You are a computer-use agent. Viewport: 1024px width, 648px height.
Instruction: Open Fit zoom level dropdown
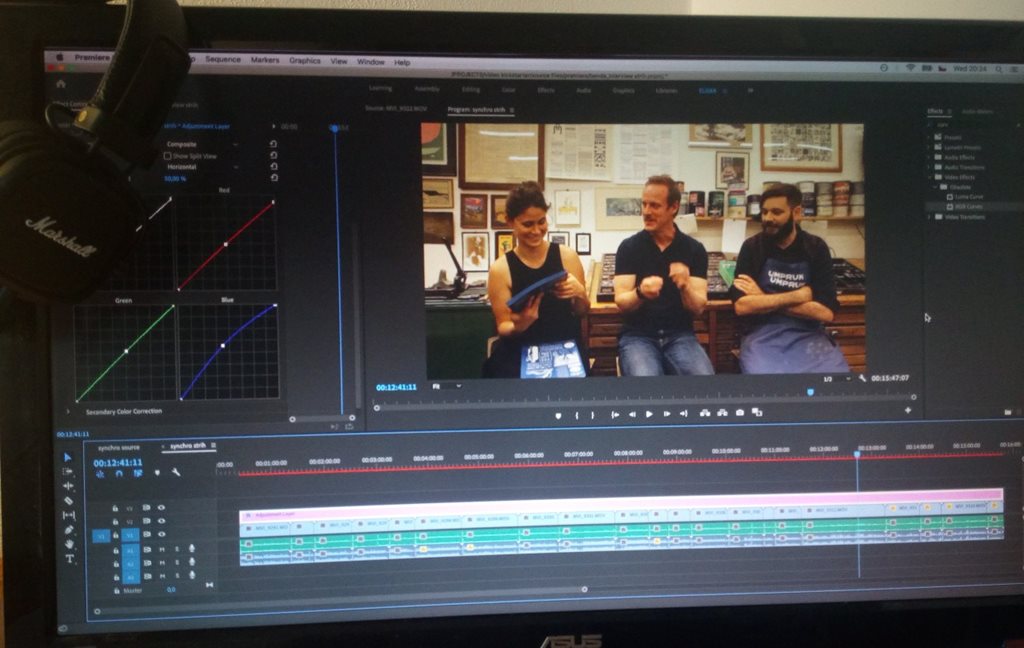pos(447,386)
